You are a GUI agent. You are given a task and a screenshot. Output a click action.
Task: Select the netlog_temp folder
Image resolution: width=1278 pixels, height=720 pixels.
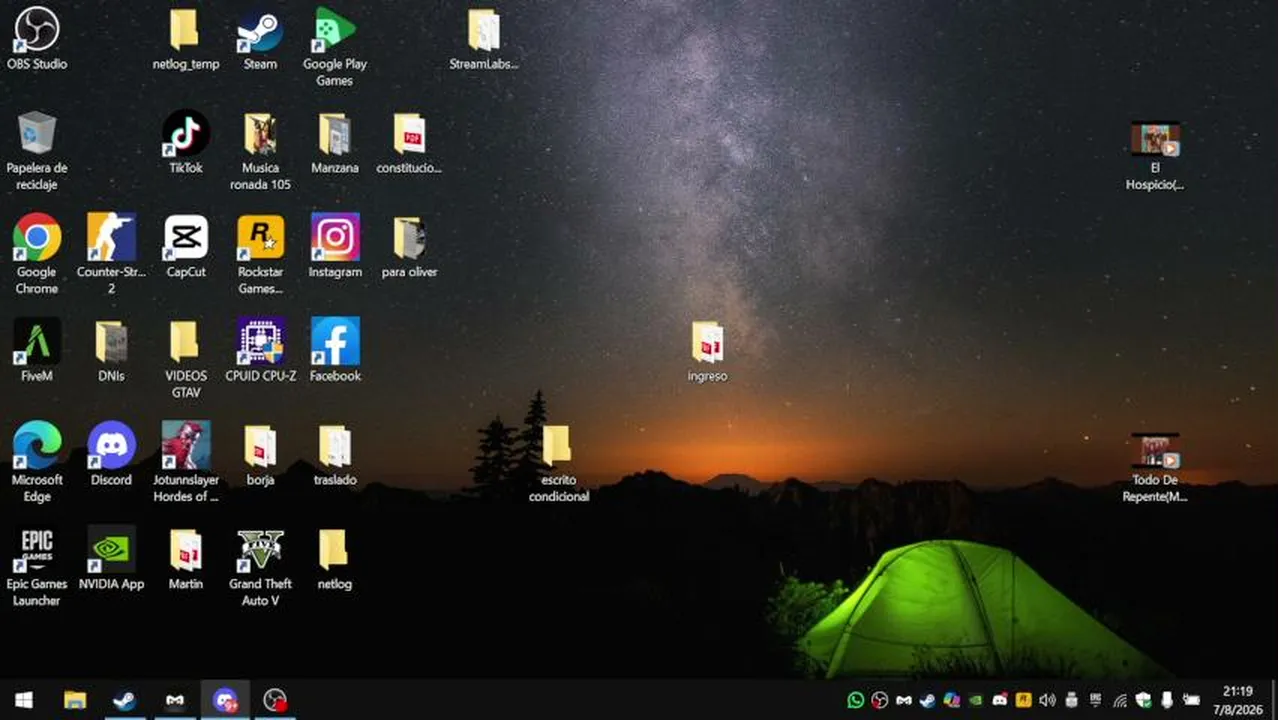(186, 40)
